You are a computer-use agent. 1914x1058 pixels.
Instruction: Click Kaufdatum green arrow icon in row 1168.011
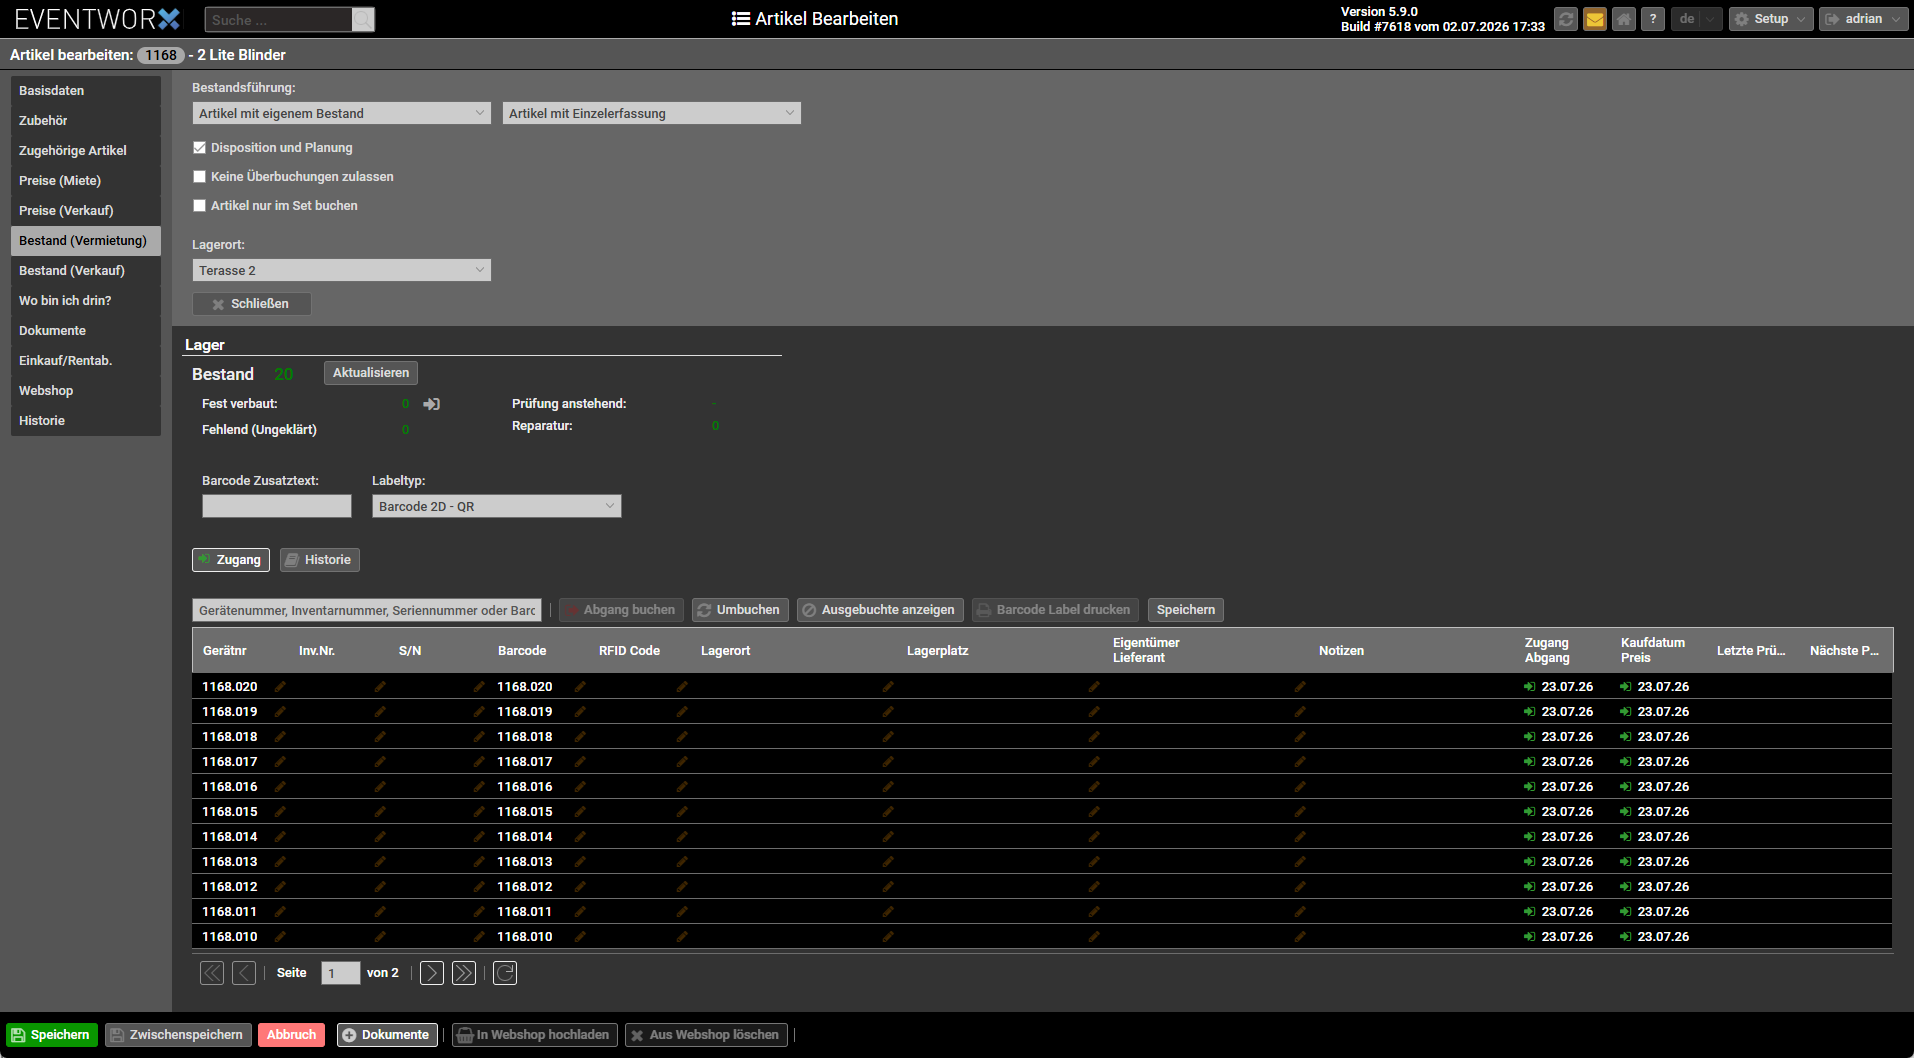1625,912
